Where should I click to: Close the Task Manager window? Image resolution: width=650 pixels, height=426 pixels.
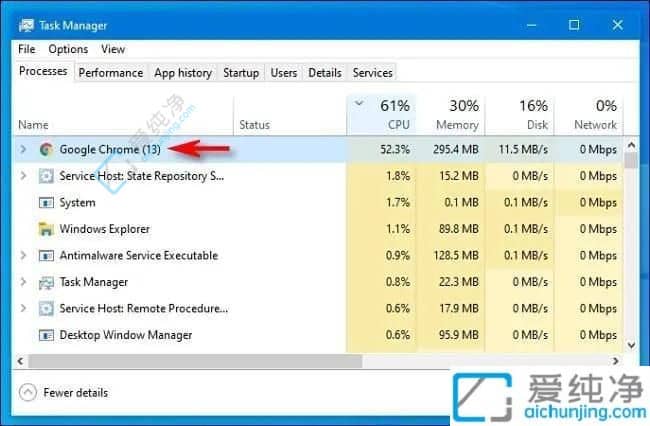618,25
